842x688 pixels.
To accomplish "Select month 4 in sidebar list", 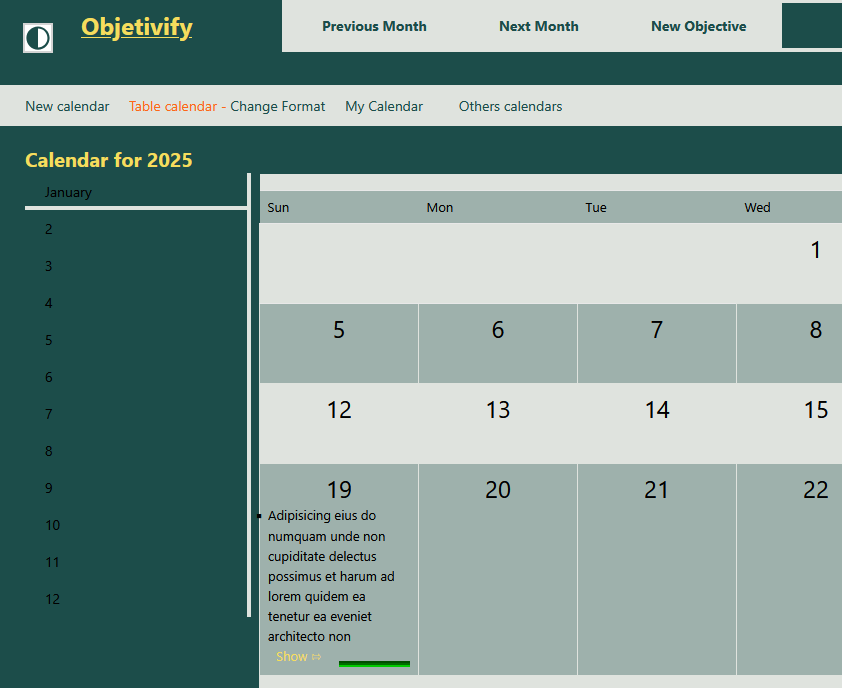I will [49, 303].
